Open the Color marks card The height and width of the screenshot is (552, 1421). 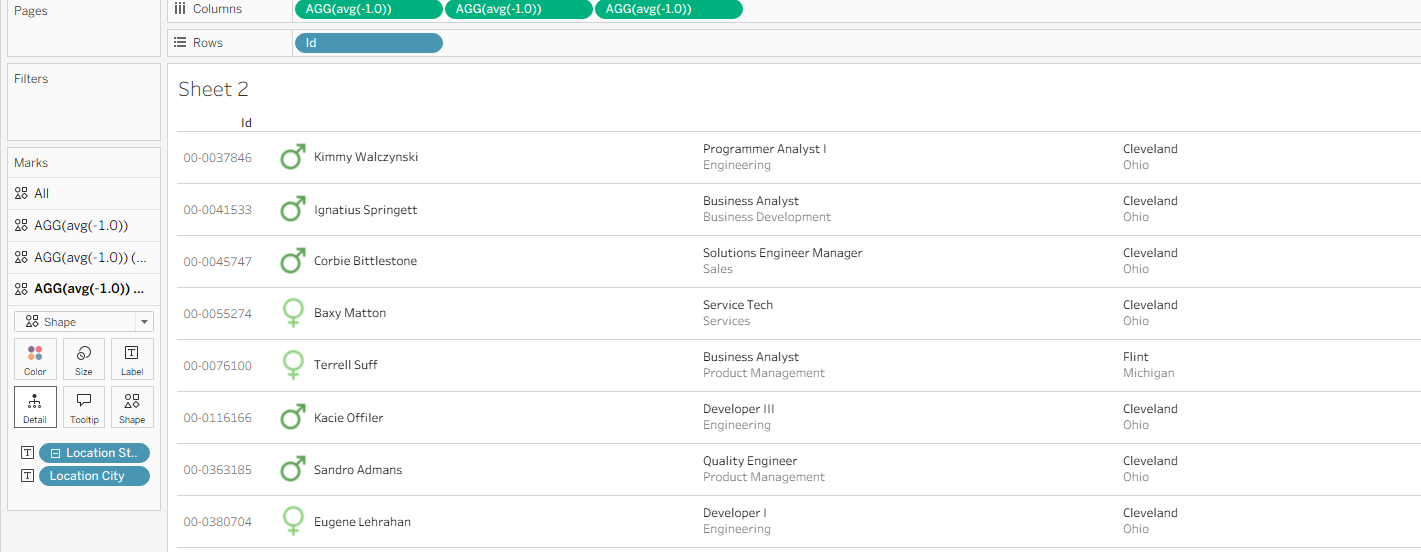pos(35,359)
